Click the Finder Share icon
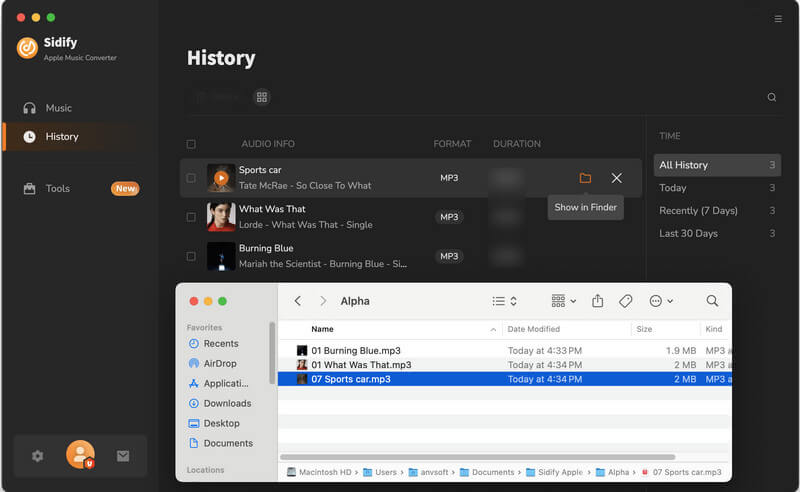Screen dimensions: 800x492 point(597,301)
